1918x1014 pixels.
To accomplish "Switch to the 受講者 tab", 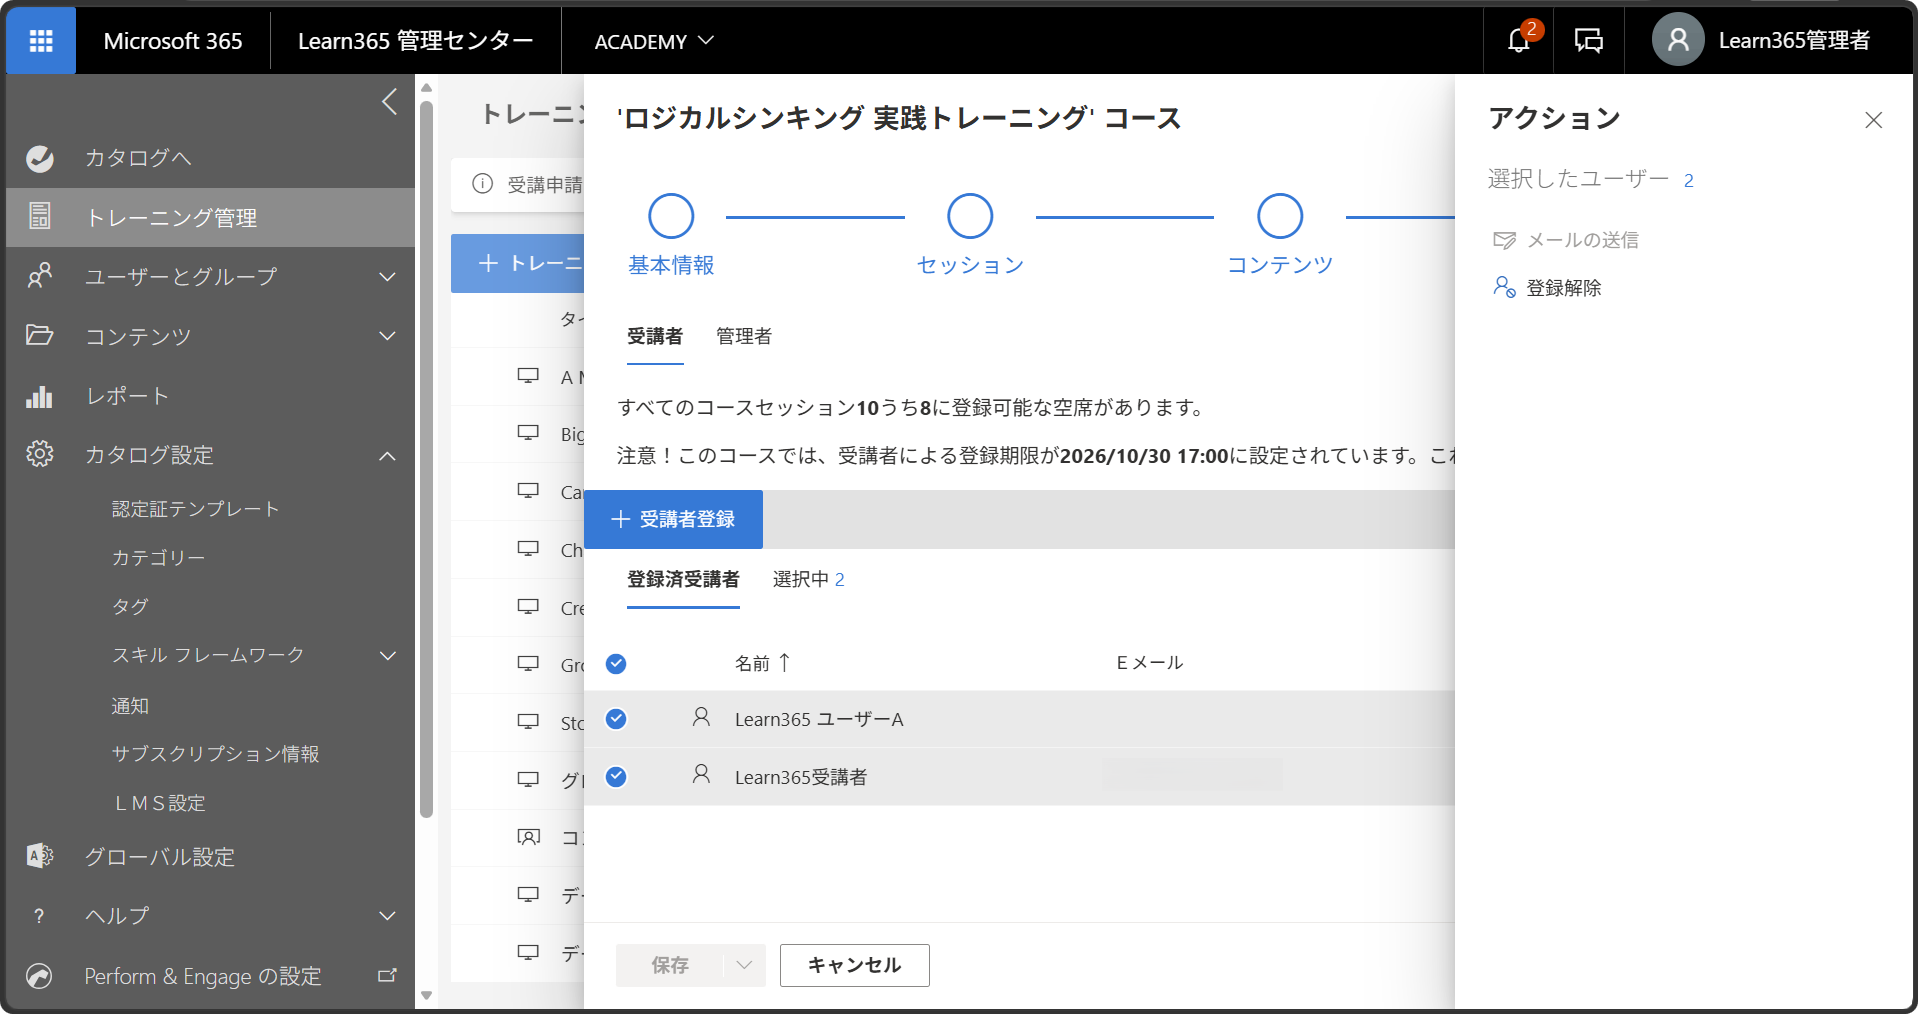I will coord(655,336).
